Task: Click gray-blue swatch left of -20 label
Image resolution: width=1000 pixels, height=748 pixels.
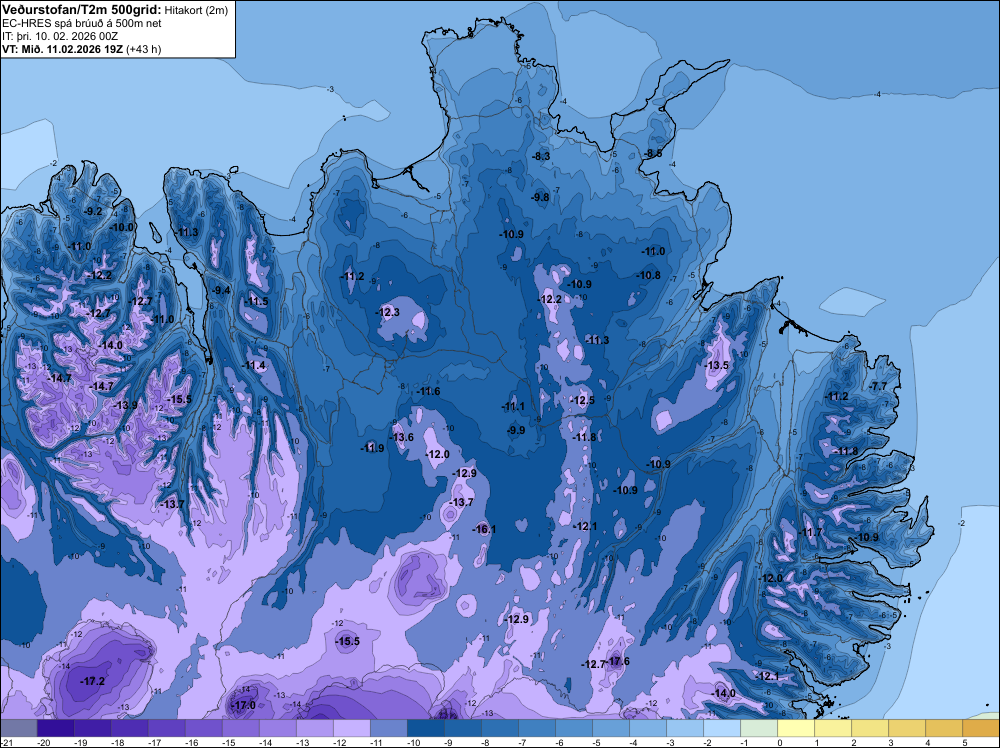Action: click(x=18, y=728)
